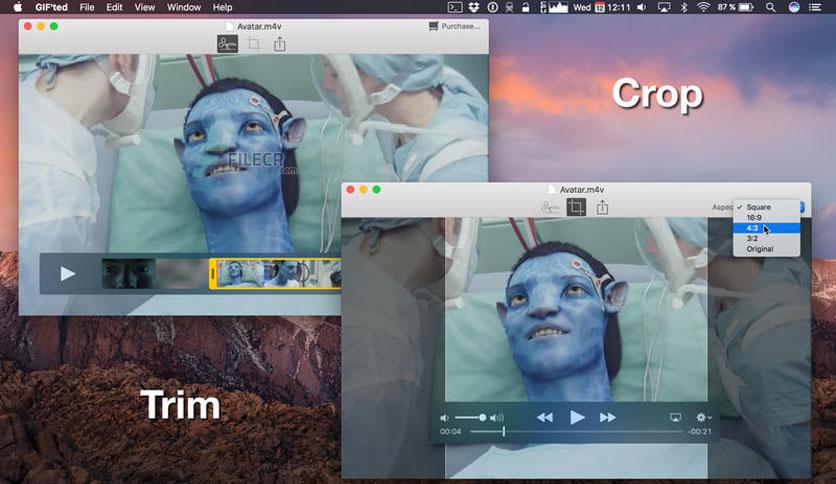Open the Help menu
Image resolution: width=836 pixels, height=484 pixels.
point(222,7)
